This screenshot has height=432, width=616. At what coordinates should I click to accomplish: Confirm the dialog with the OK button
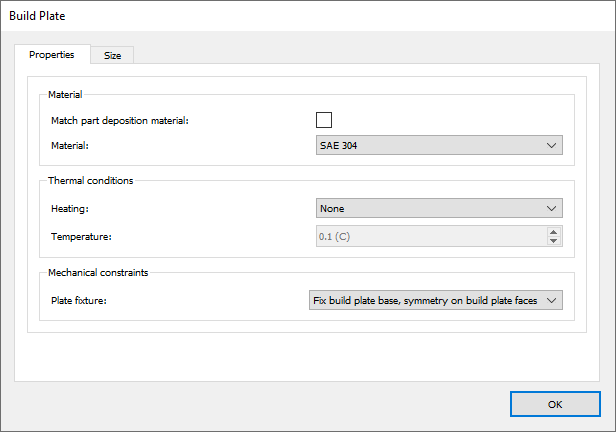point(555,404)
